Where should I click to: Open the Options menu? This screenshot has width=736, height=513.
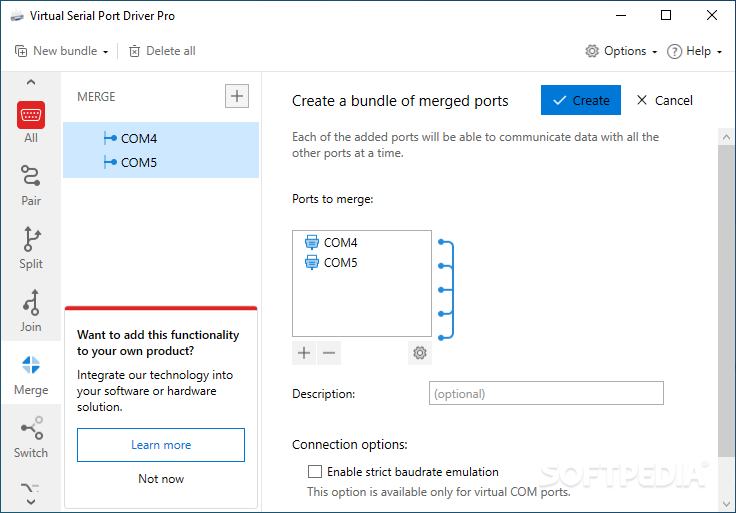click(x=621, y=51)
